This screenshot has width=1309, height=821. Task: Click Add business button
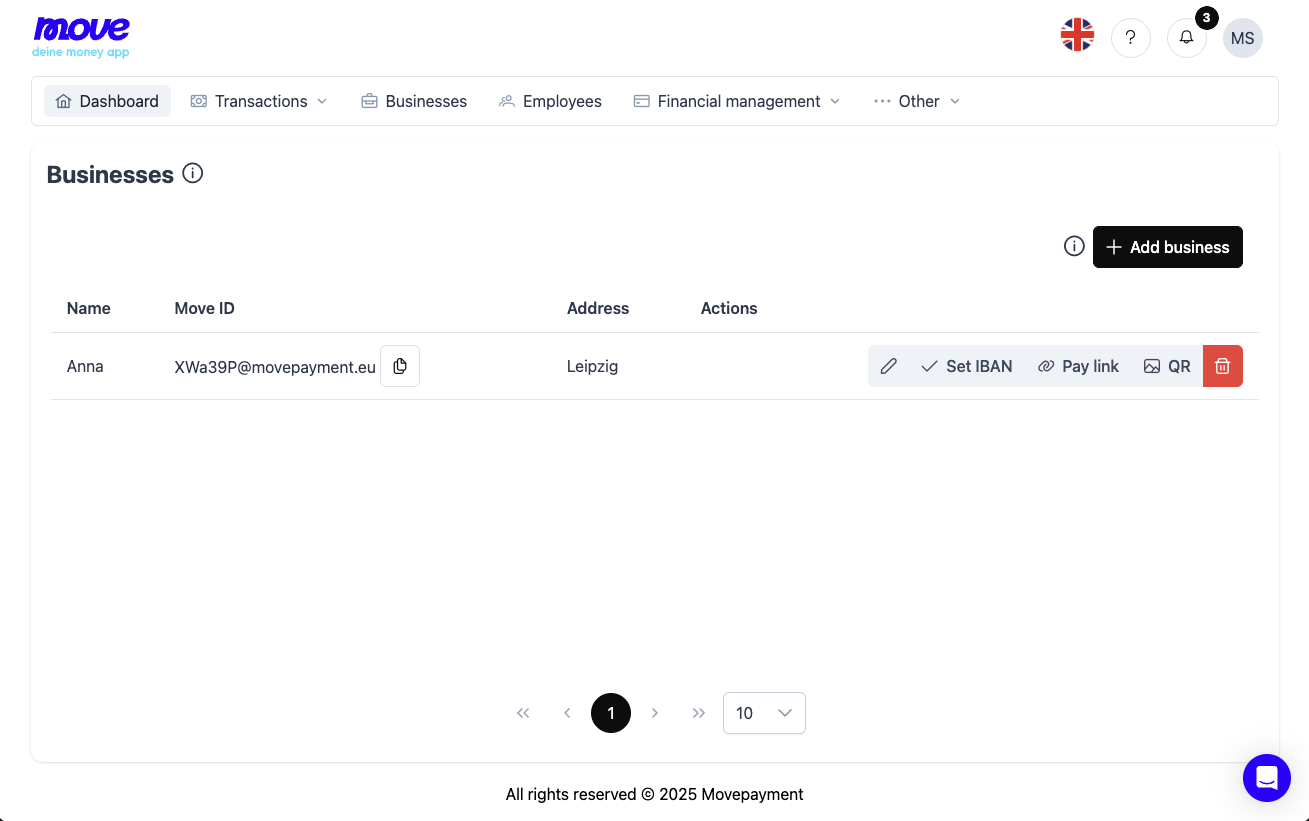coord(1168,247)
